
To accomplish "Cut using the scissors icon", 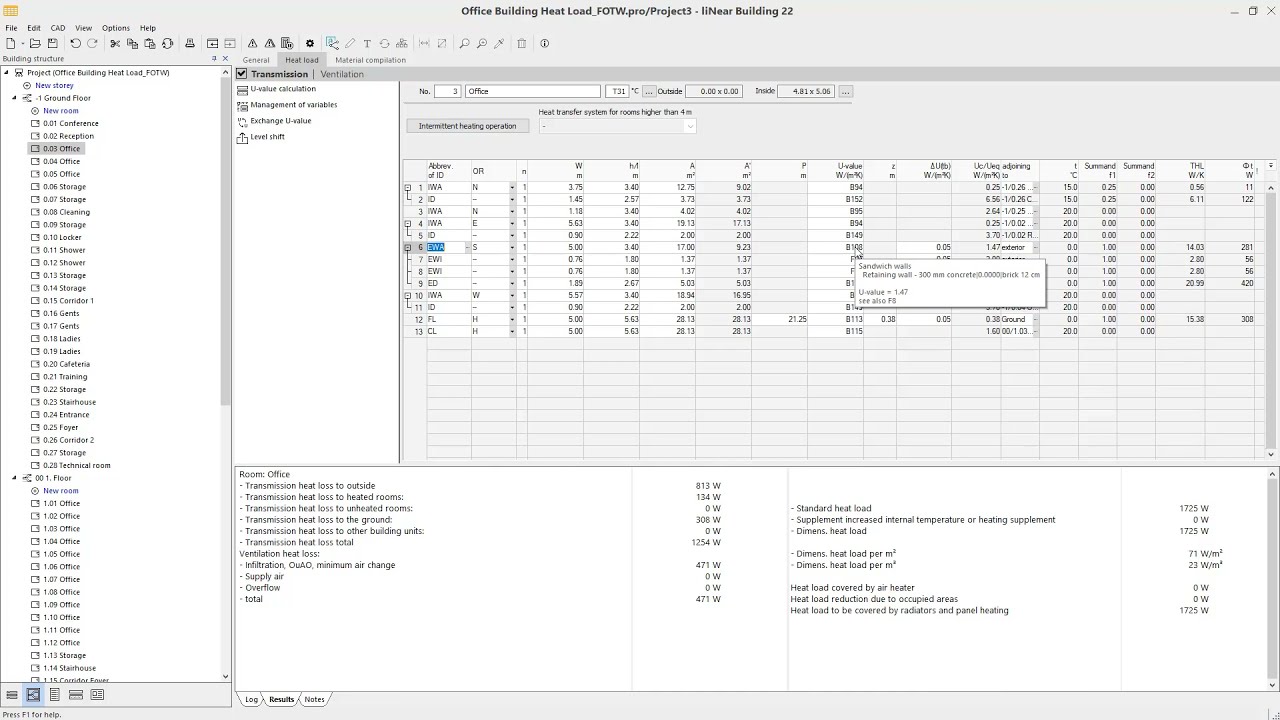I will [x=115, y=43].
